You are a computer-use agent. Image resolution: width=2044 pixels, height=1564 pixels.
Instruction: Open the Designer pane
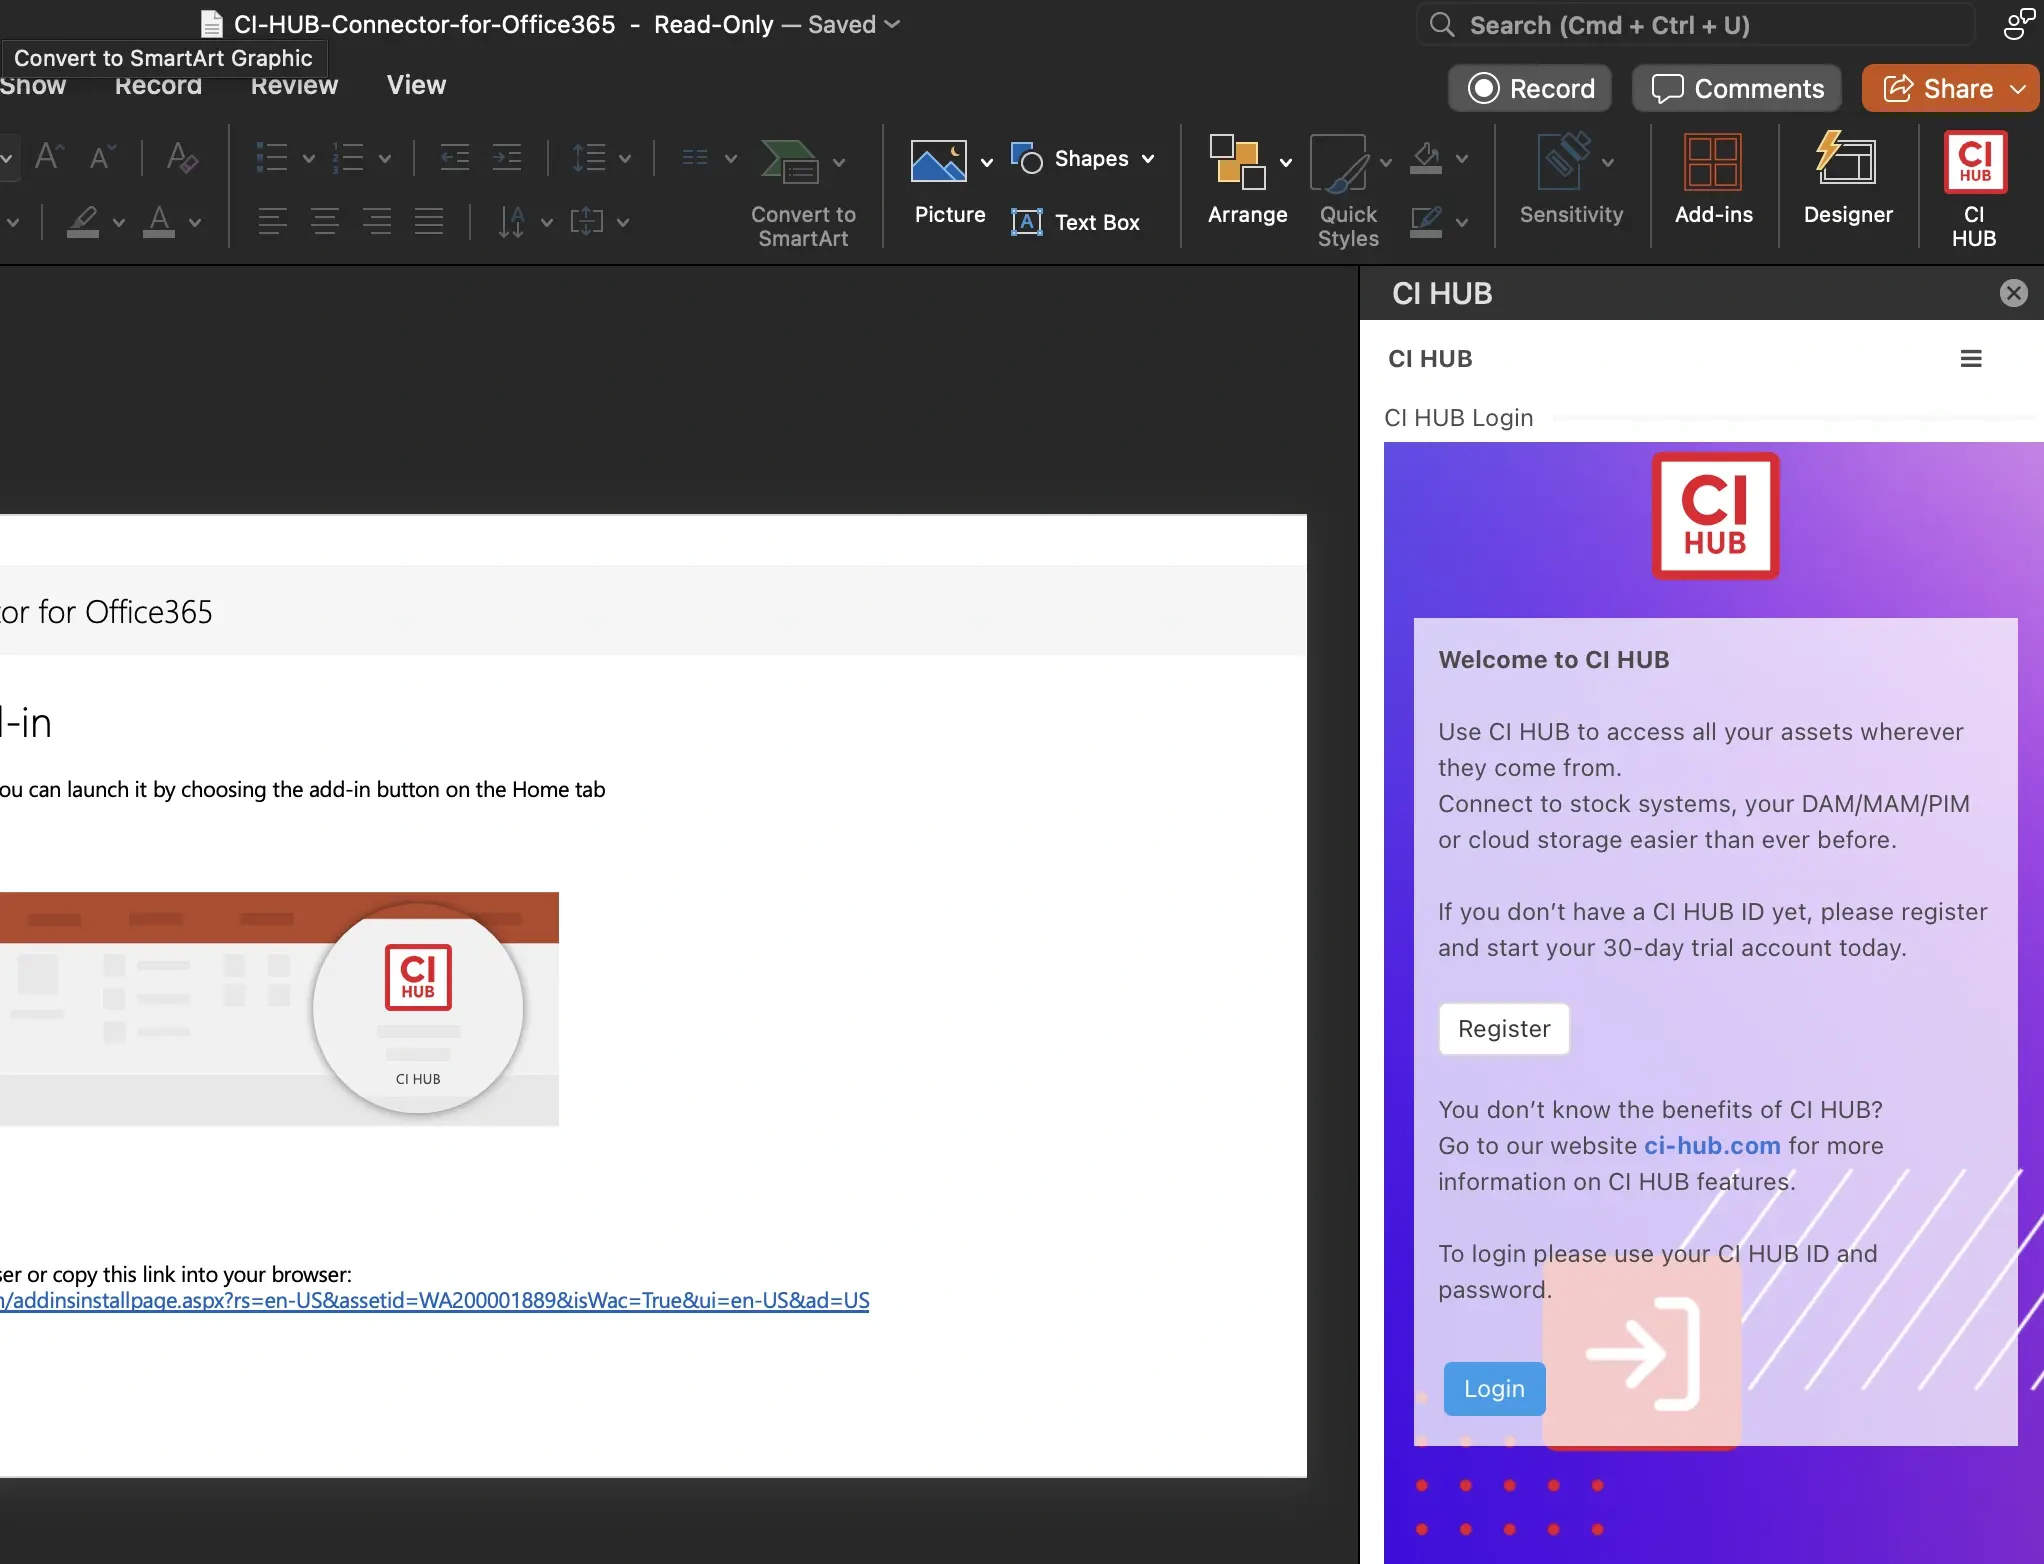[1847, 180]
